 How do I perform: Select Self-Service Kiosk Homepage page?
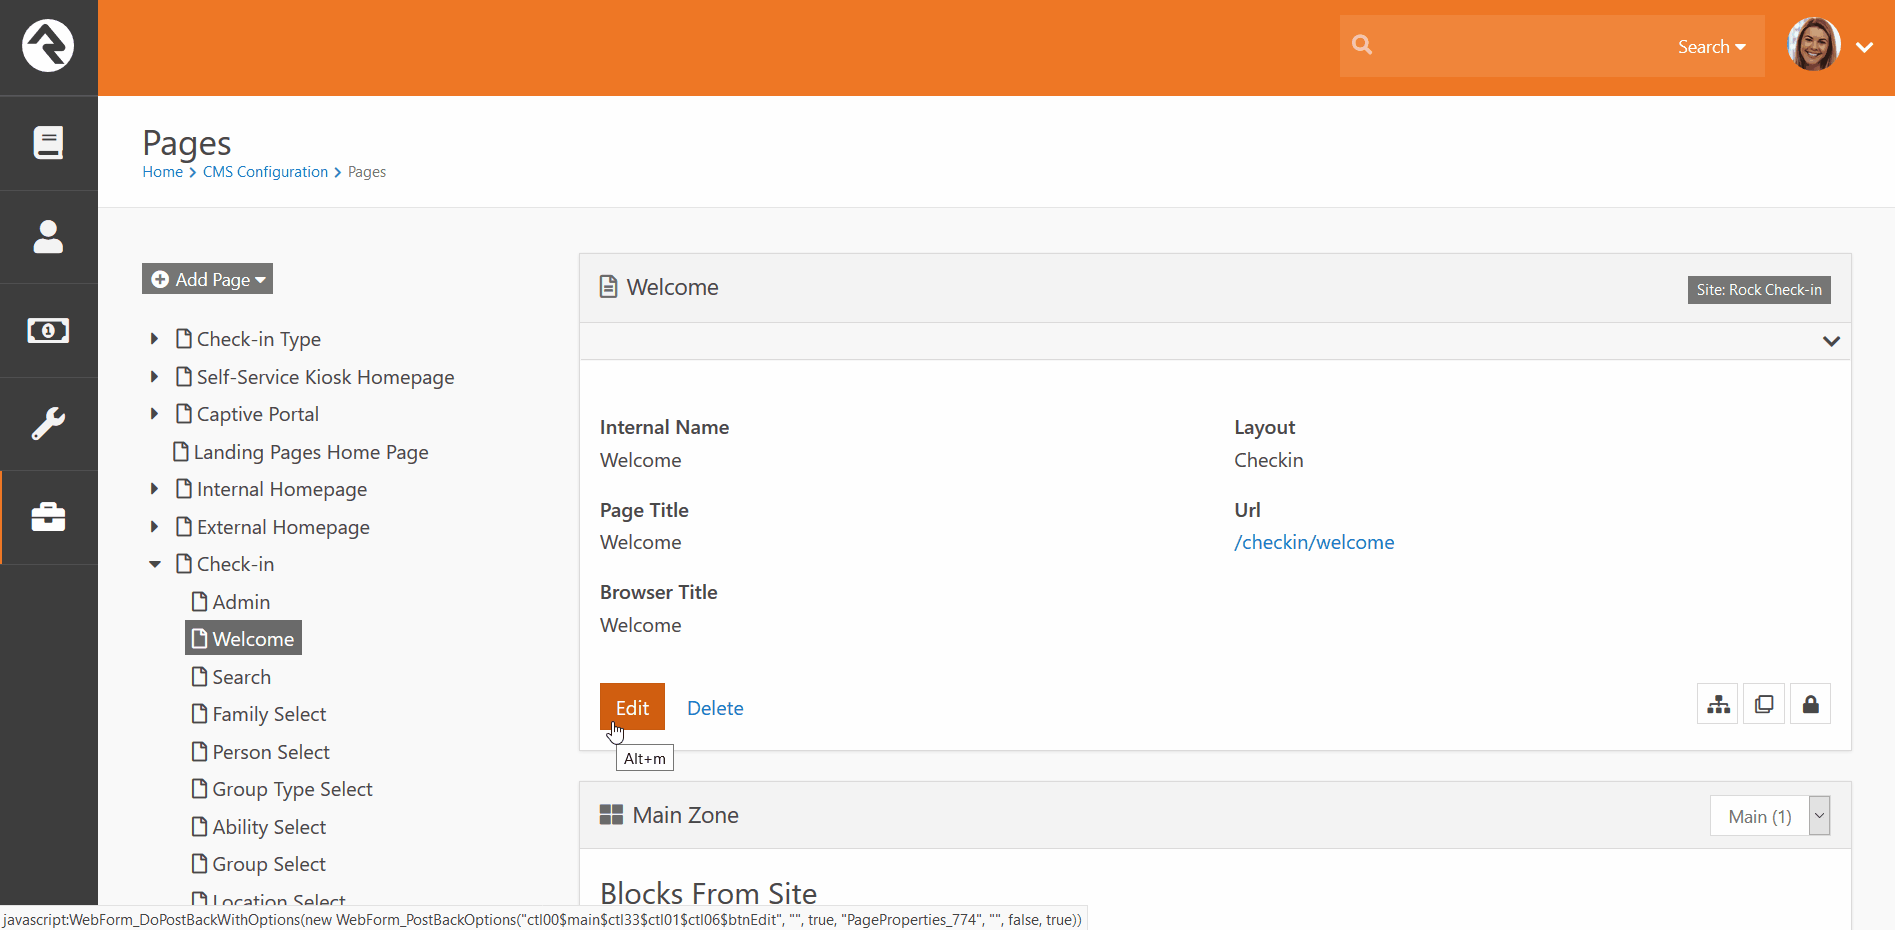[325, 377]
